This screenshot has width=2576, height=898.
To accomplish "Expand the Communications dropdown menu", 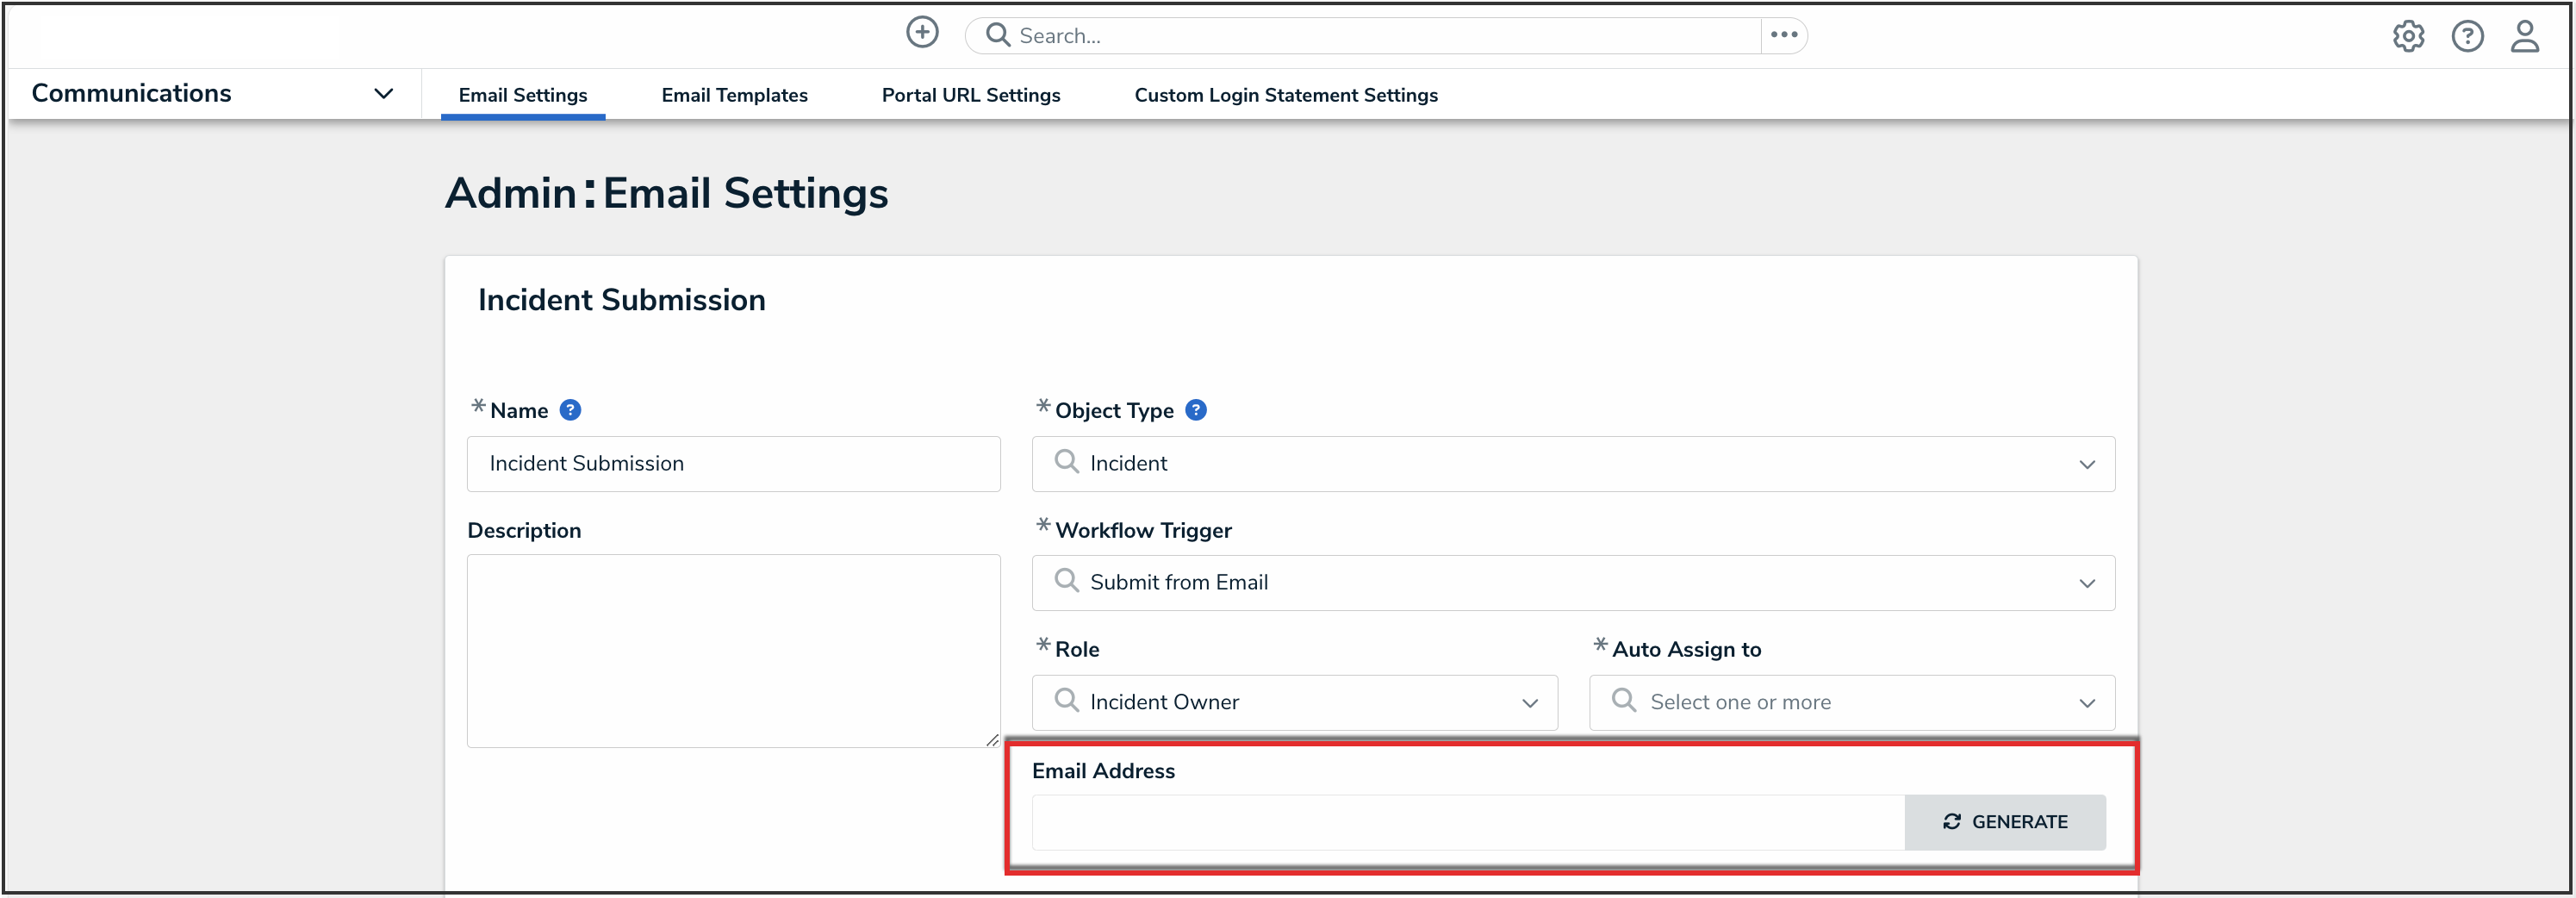I will point(383,93).
